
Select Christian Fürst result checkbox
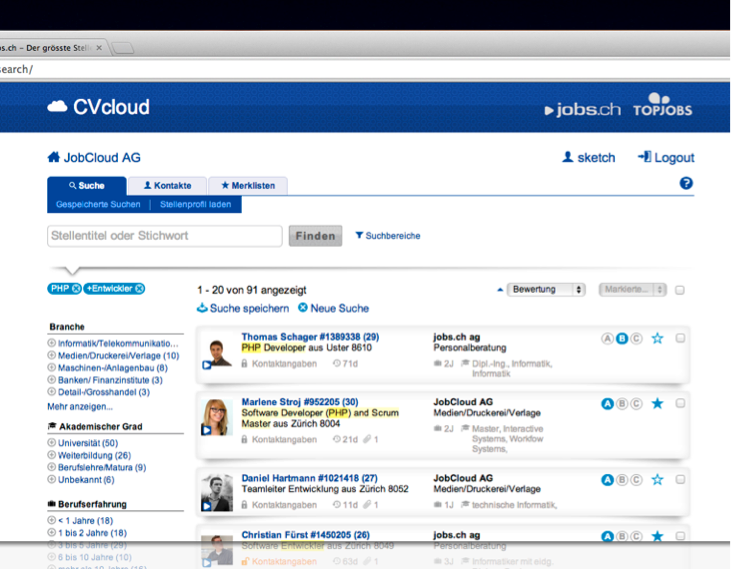point(680,536)
